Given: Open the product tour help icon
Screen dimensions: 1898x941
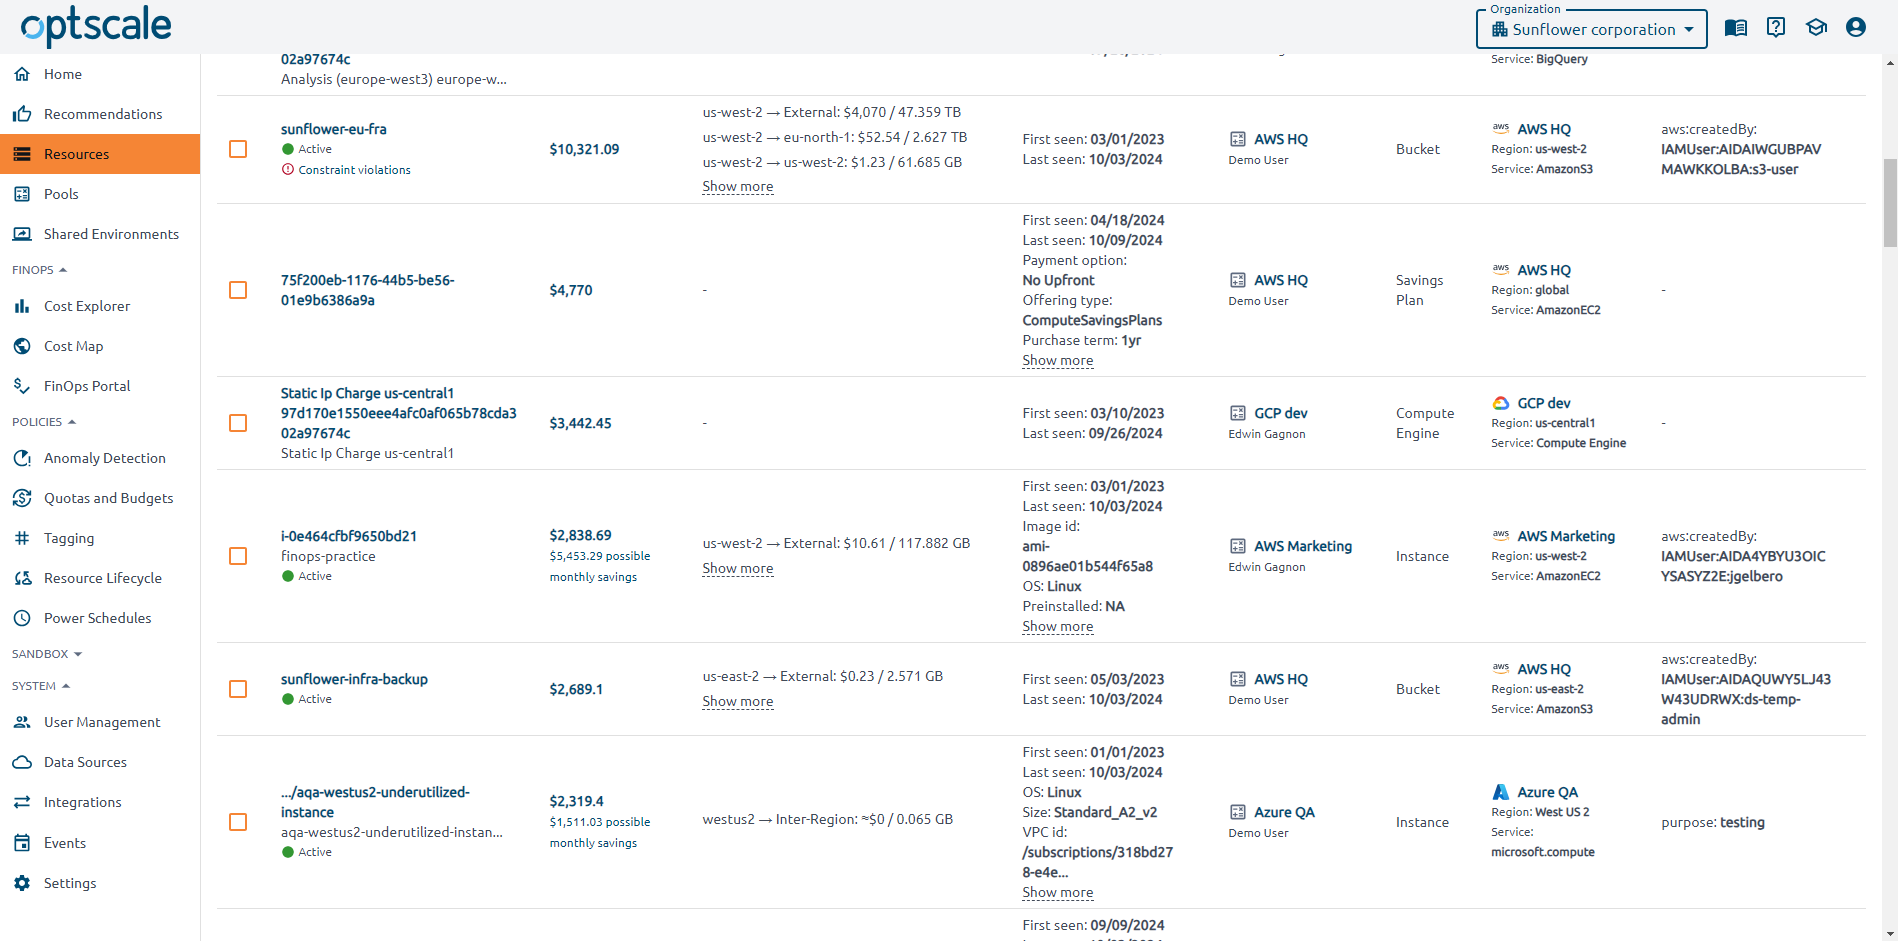Looking at the screenshot, I should point(1776,28).
